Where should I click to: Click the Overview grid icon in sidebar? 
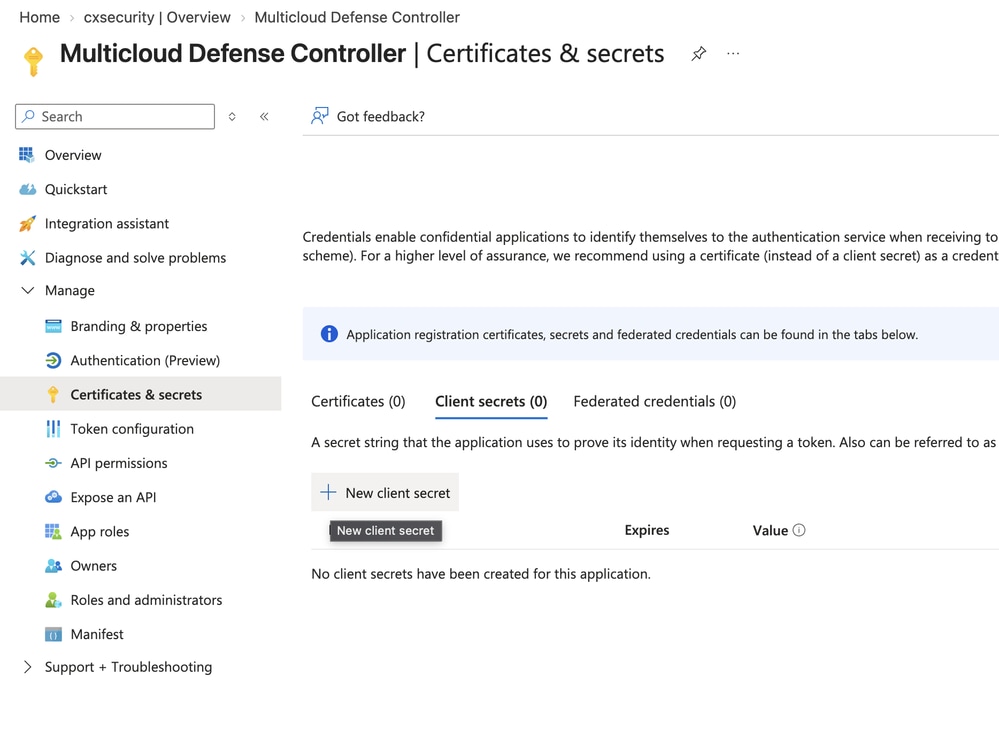click(27, 155)
